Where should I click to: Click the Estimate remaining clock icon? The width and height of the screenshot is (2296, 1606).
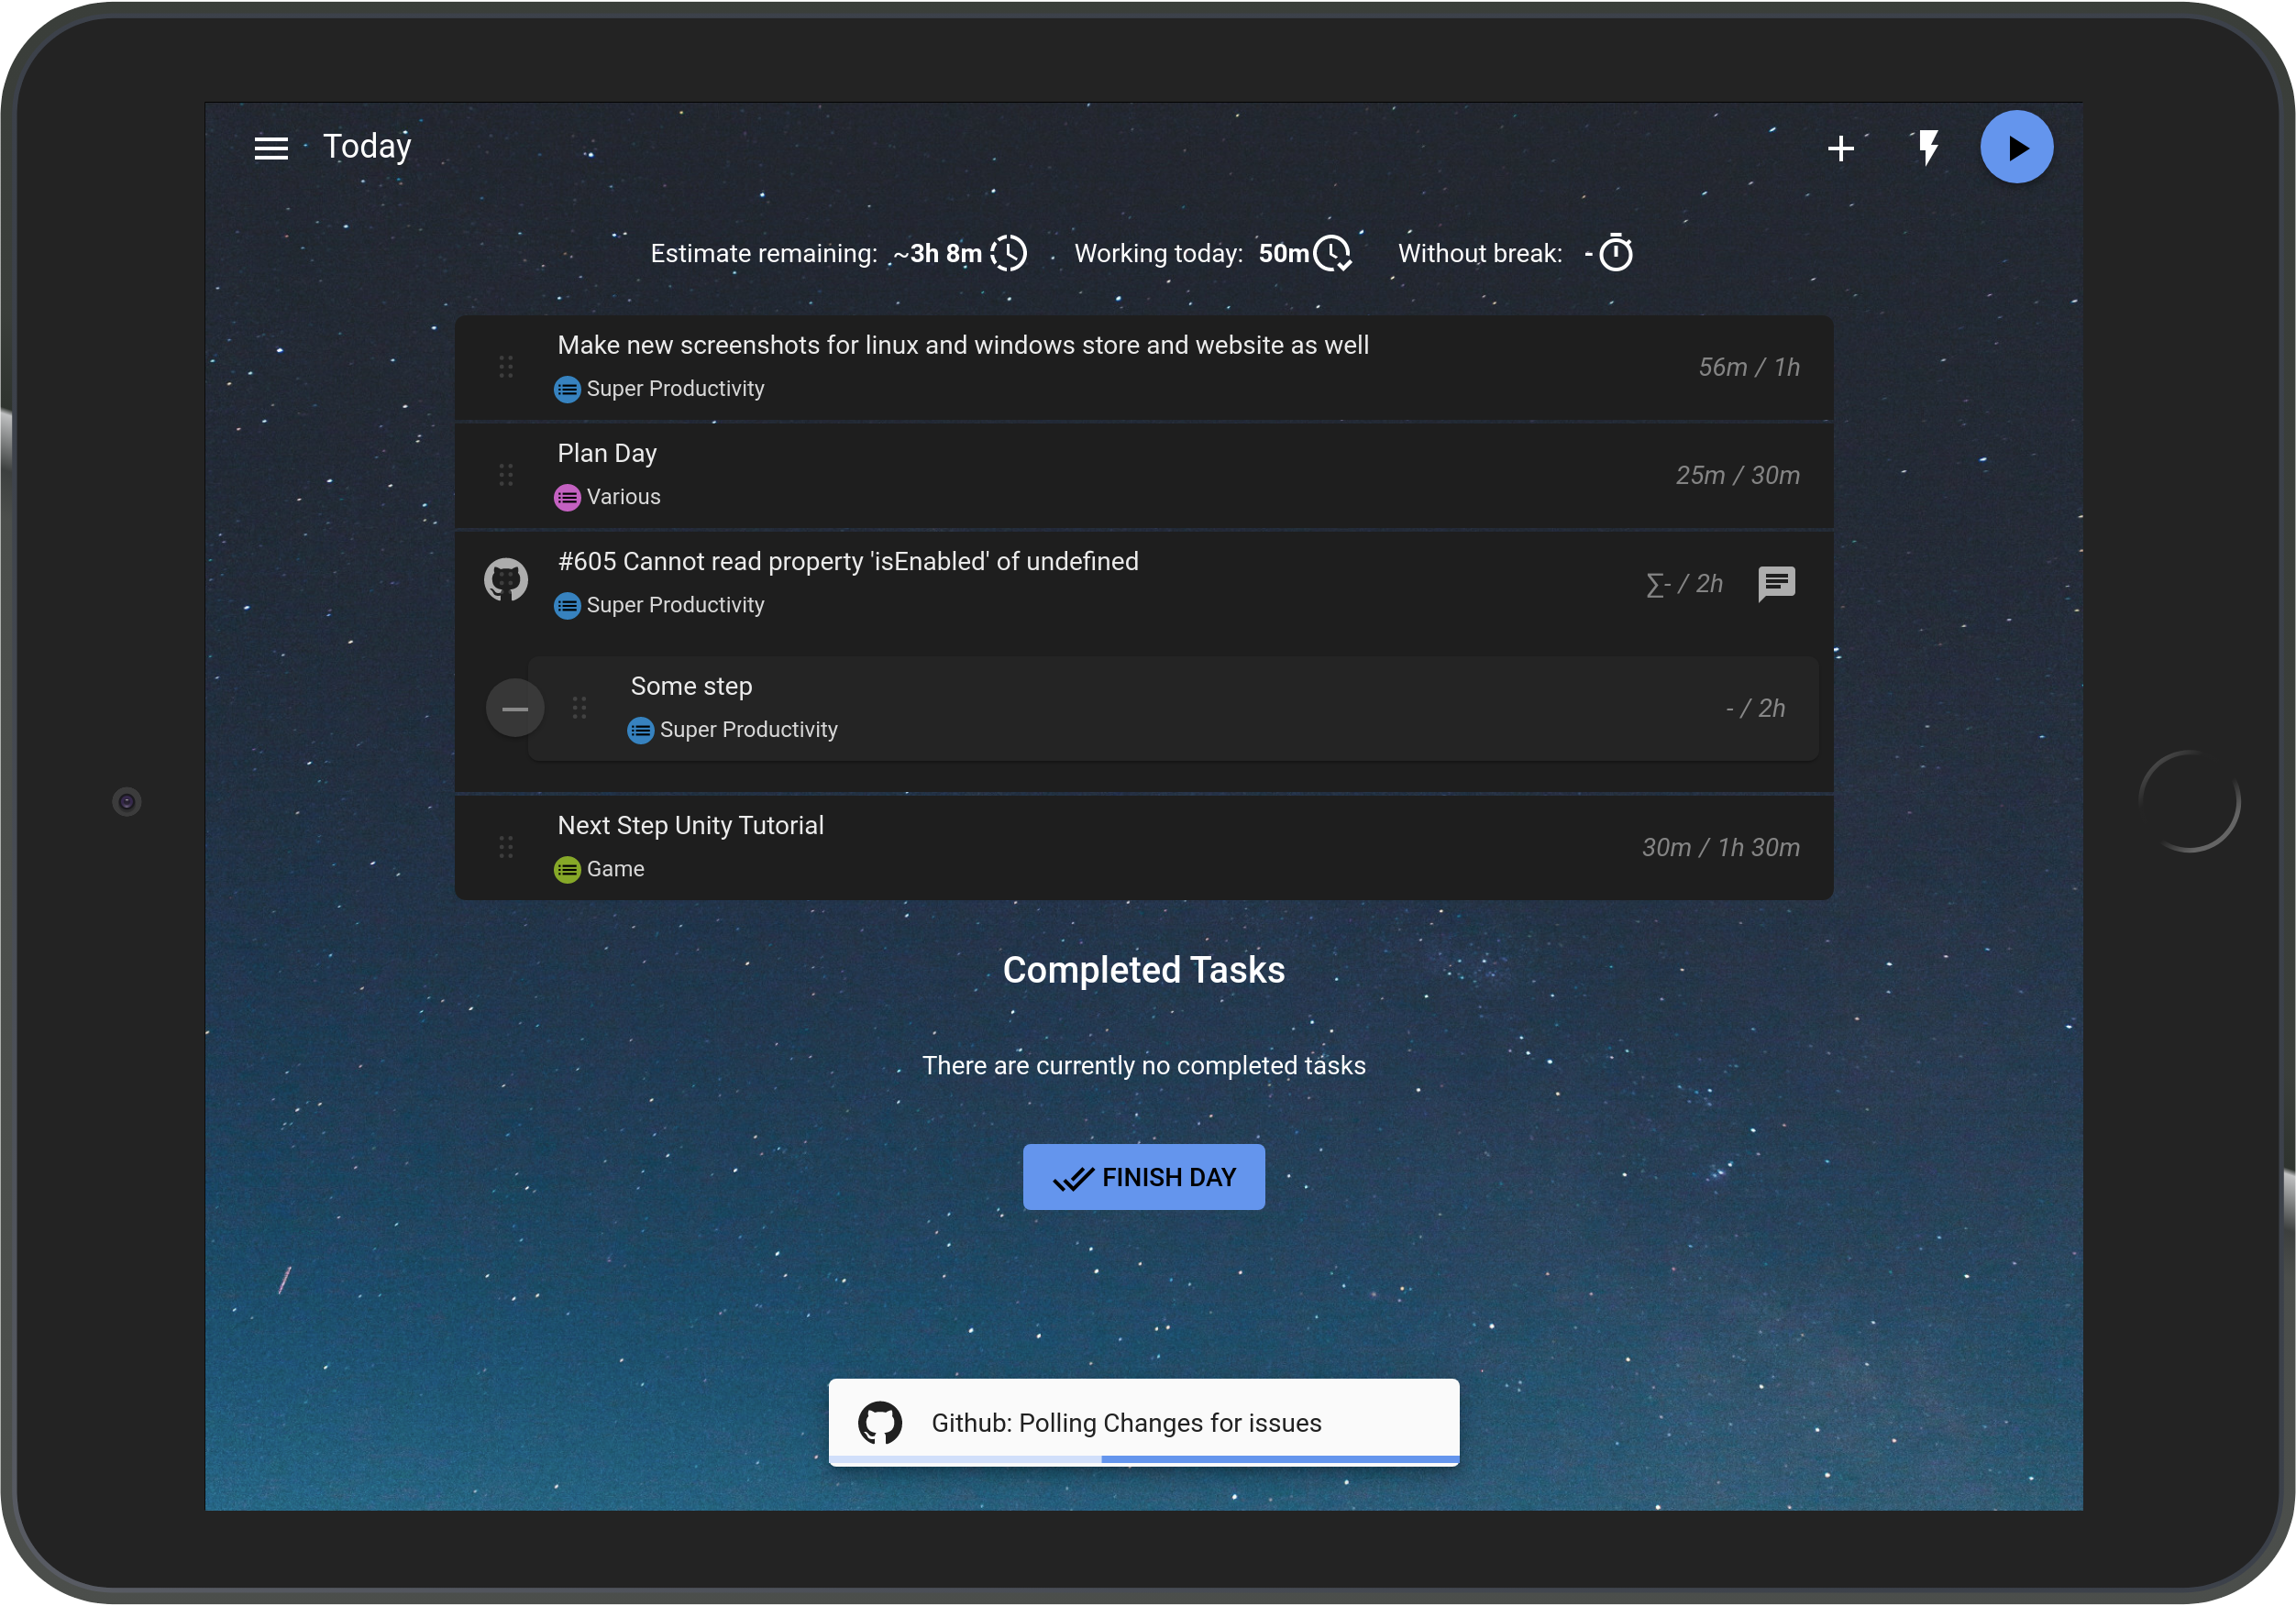click(1008, 253)
